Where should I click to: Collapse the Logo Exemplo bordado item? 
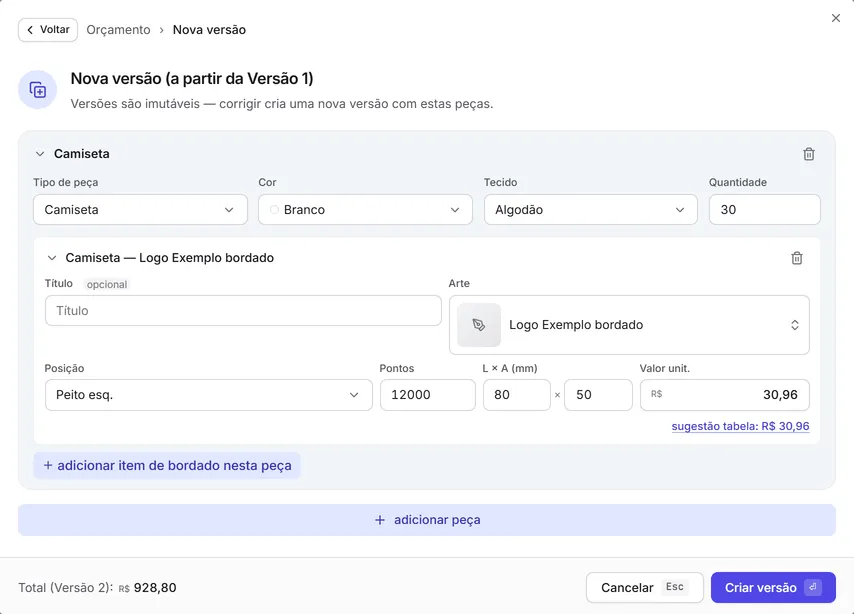point(52,258)
